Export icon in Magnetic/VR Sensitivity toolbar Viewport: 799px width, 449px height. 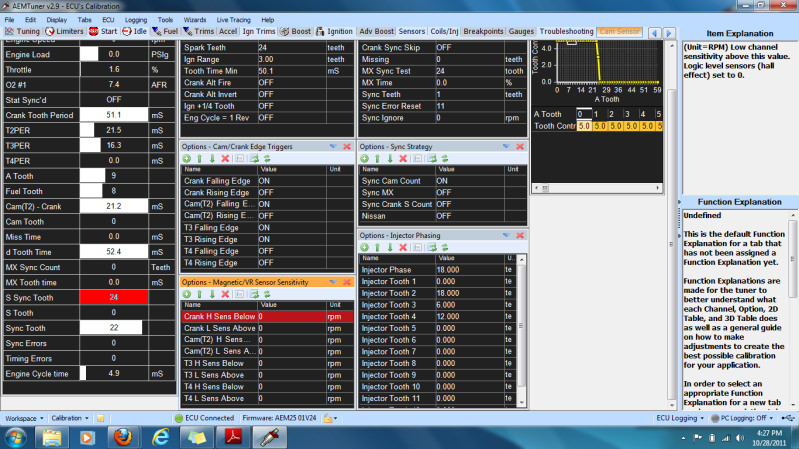[x=254, y=294]
